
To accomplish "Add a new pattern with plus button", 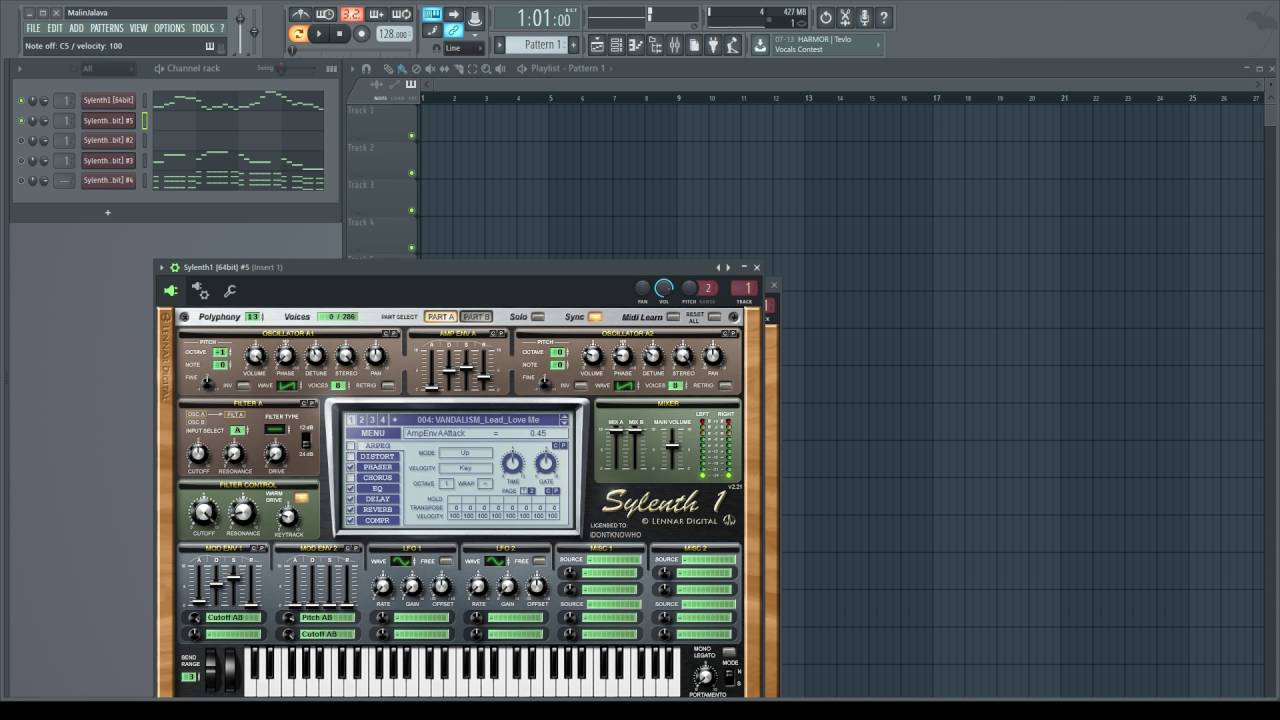I will point(574,45).
